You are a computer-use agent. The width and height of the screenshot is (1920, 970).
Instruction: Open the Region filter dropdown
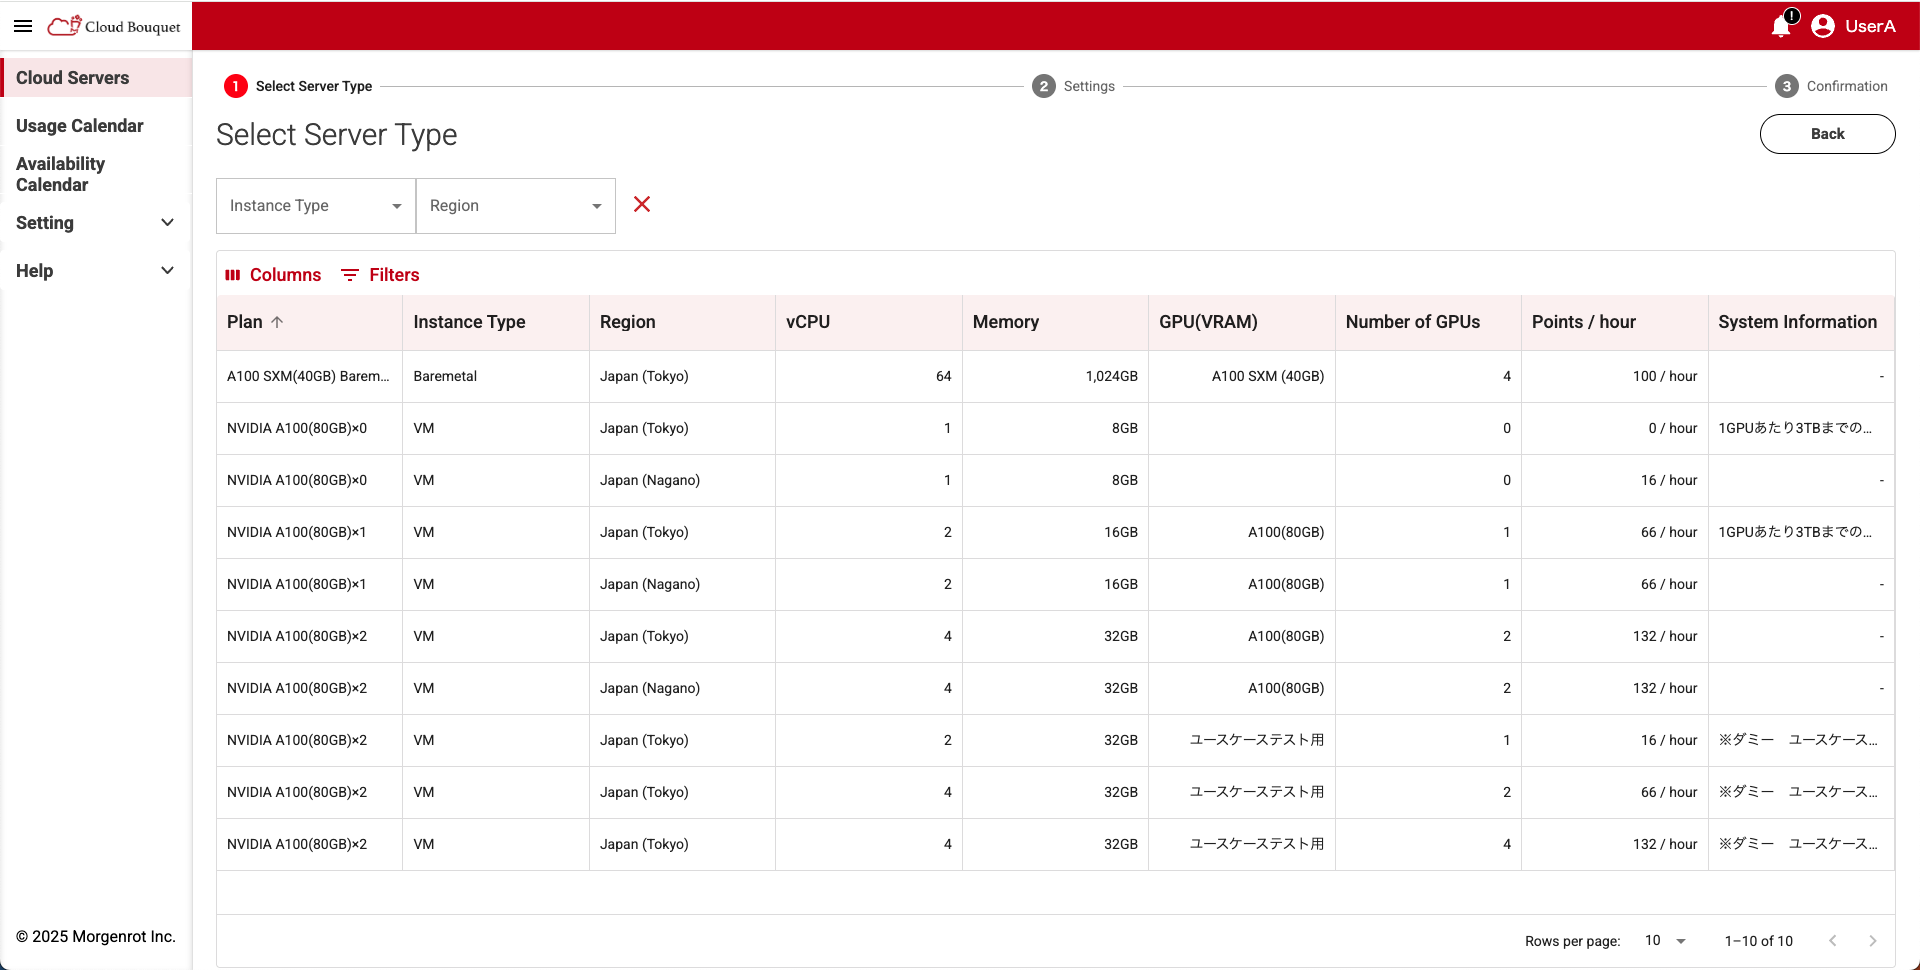(515, 206)
